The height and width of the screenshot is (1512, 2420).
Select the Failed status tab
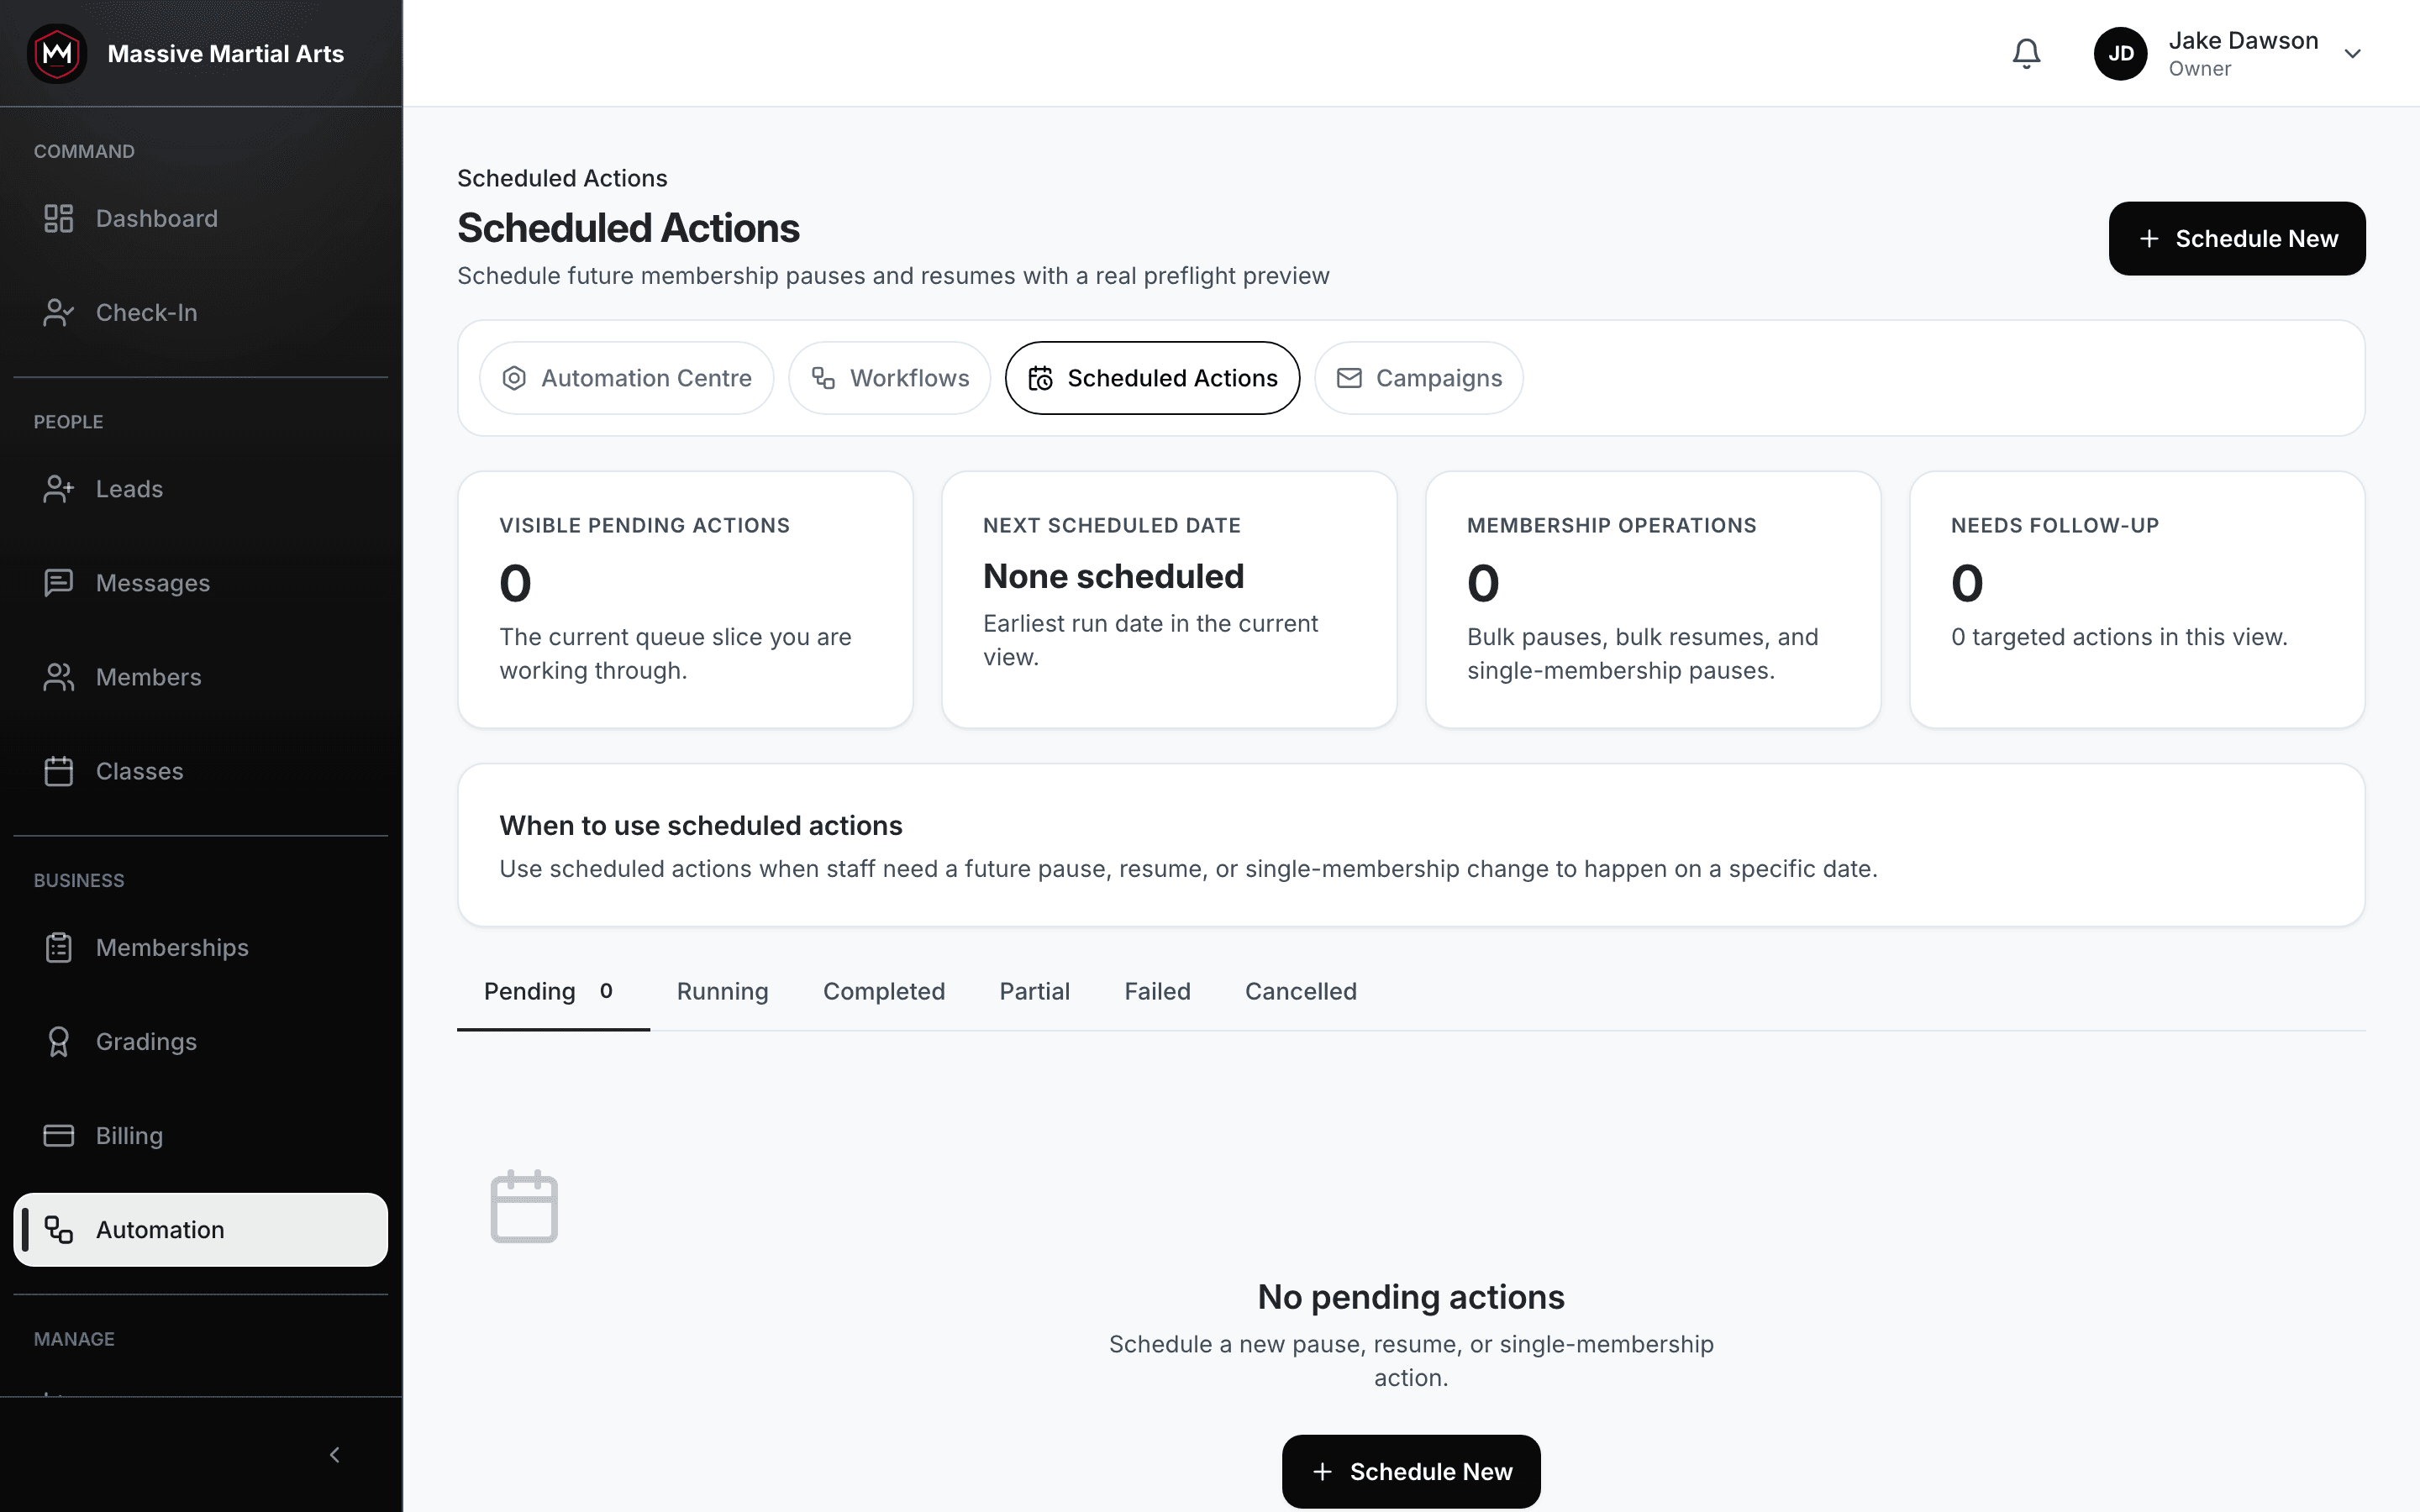point(1157,991)
